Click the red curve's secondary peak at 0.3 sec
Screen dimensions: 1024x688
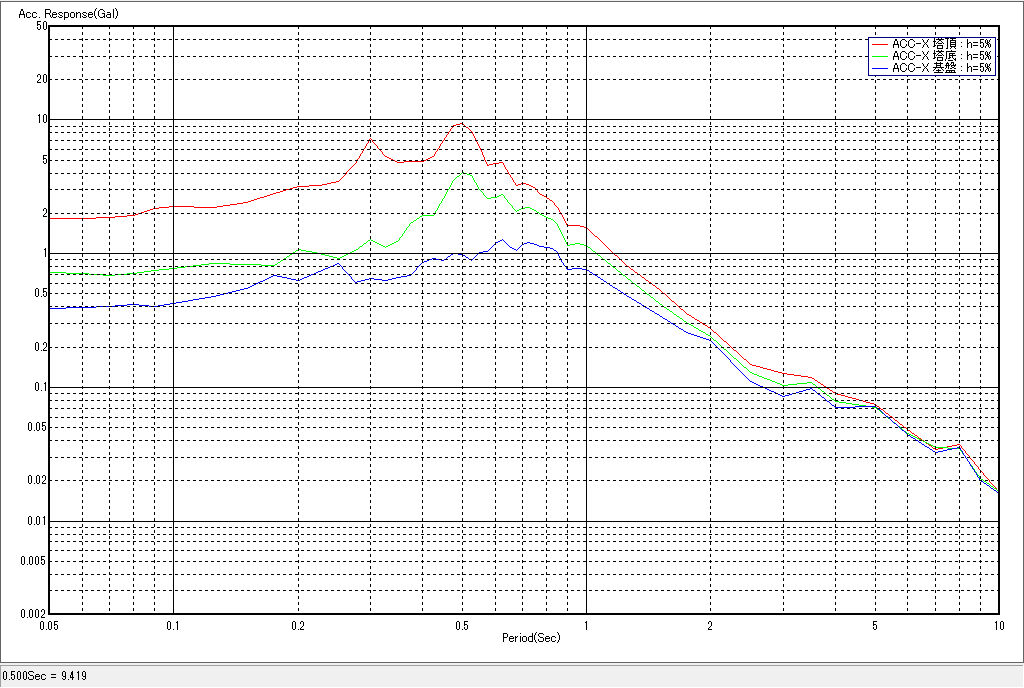[x=370, y=139]
